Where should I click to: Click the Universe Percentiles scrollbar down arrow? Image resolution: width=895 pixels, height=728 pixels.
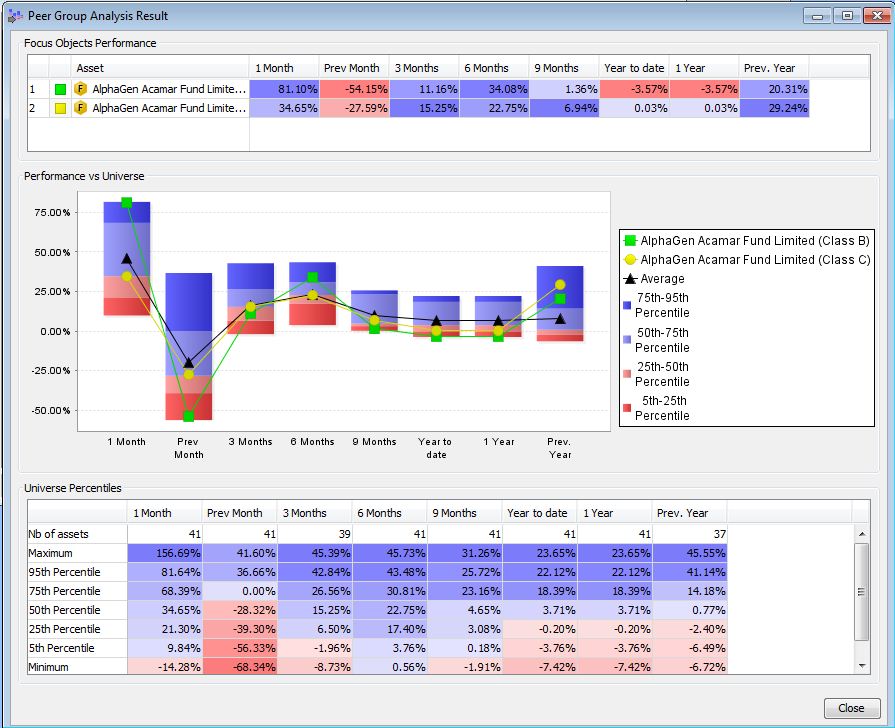[x=862, y=666]
